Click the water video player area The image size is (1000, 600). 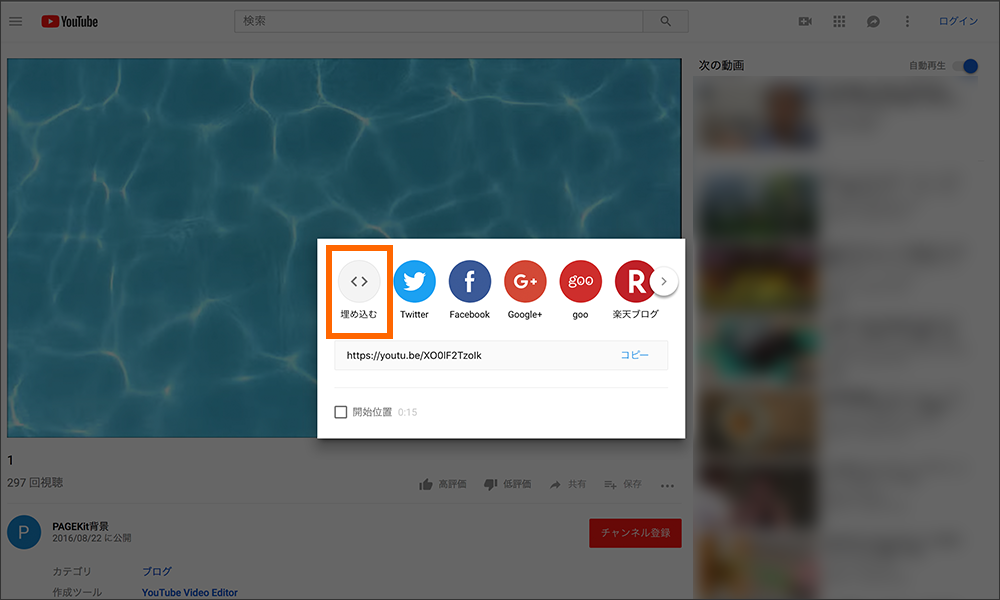(x=344, y=248)
